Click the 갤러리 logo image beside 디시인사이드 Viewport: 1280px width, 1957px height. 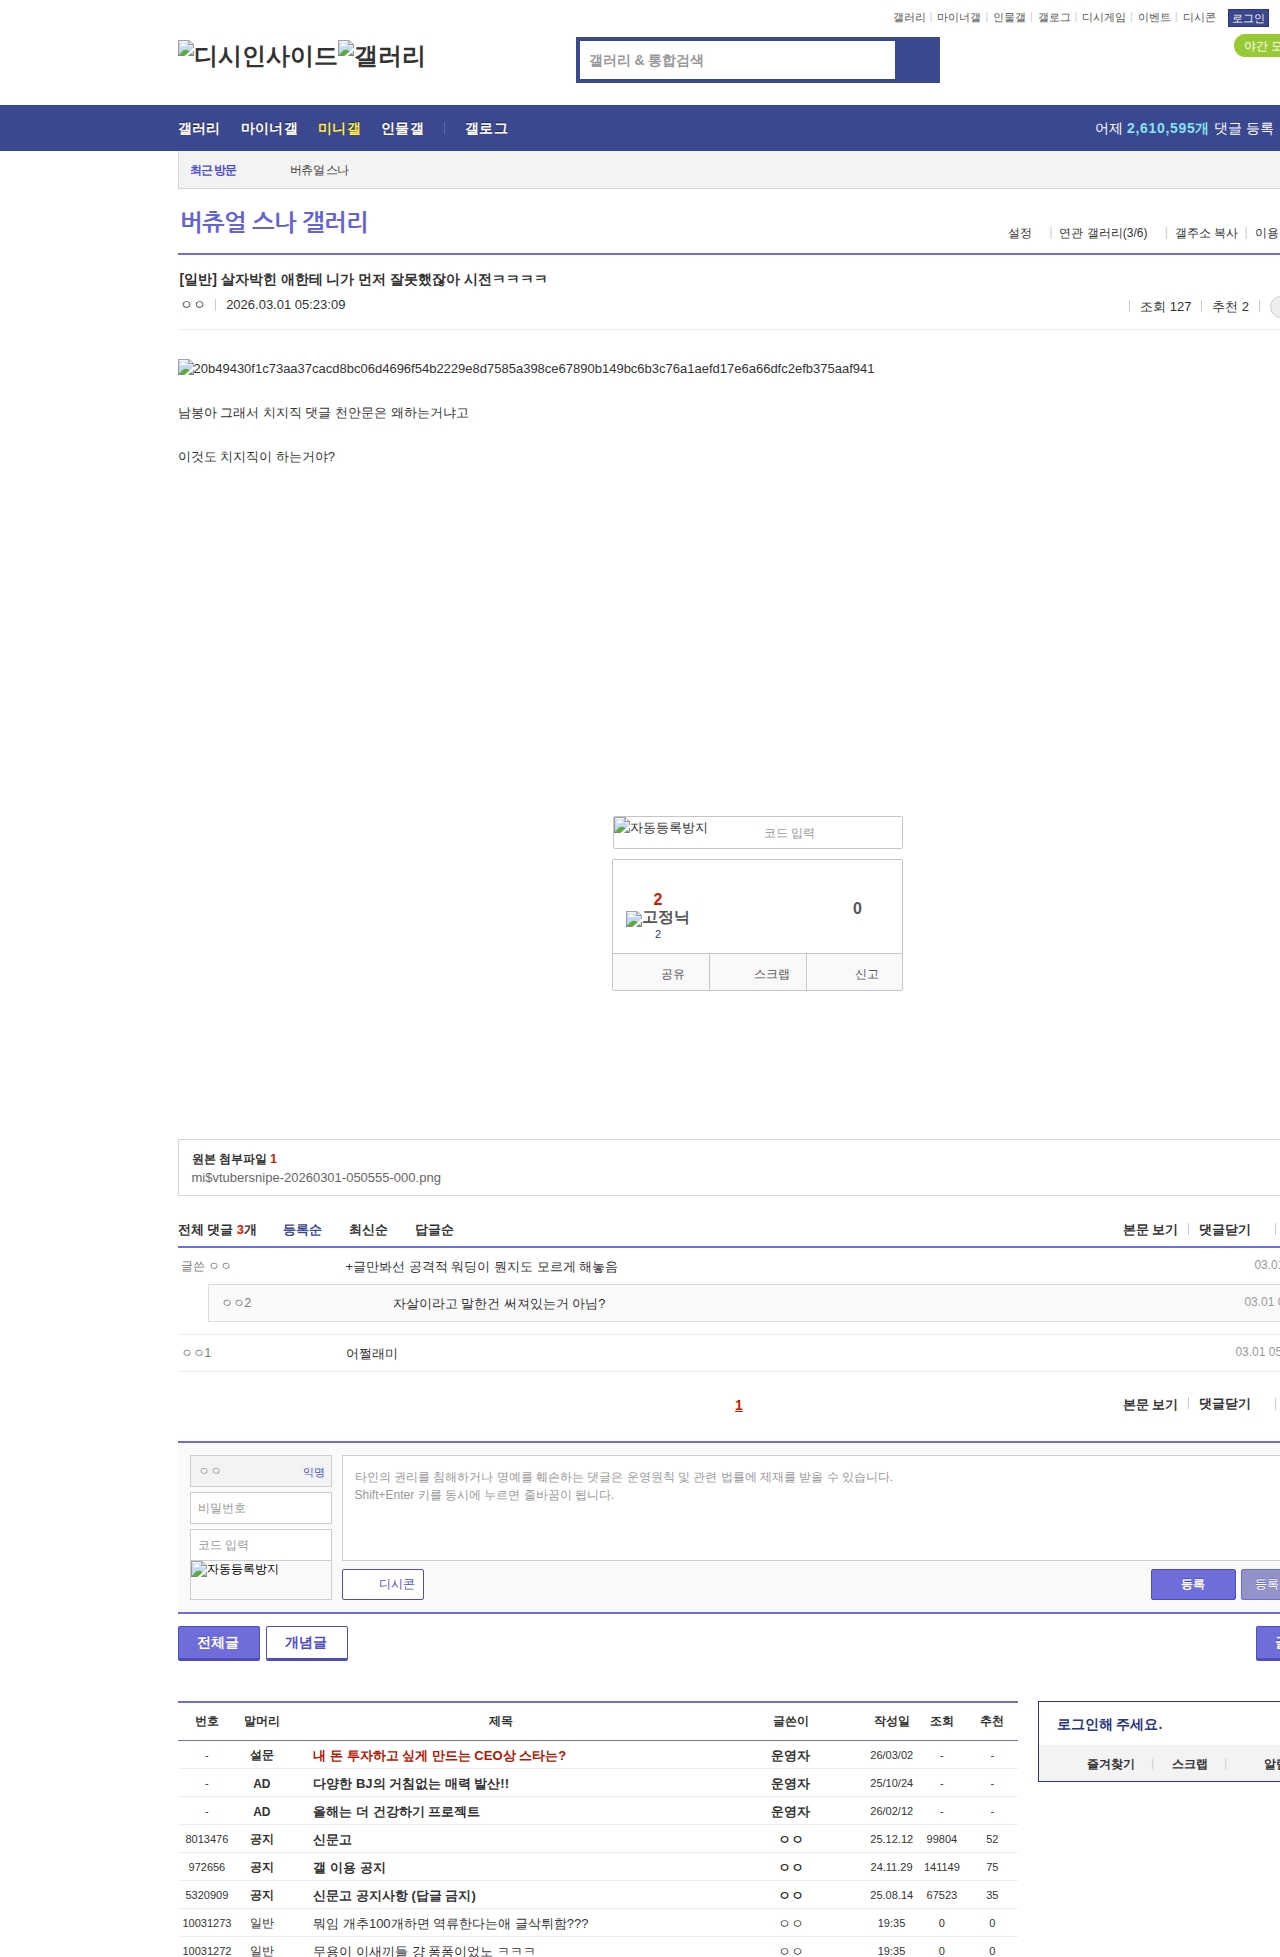click(x=381, y=55)
